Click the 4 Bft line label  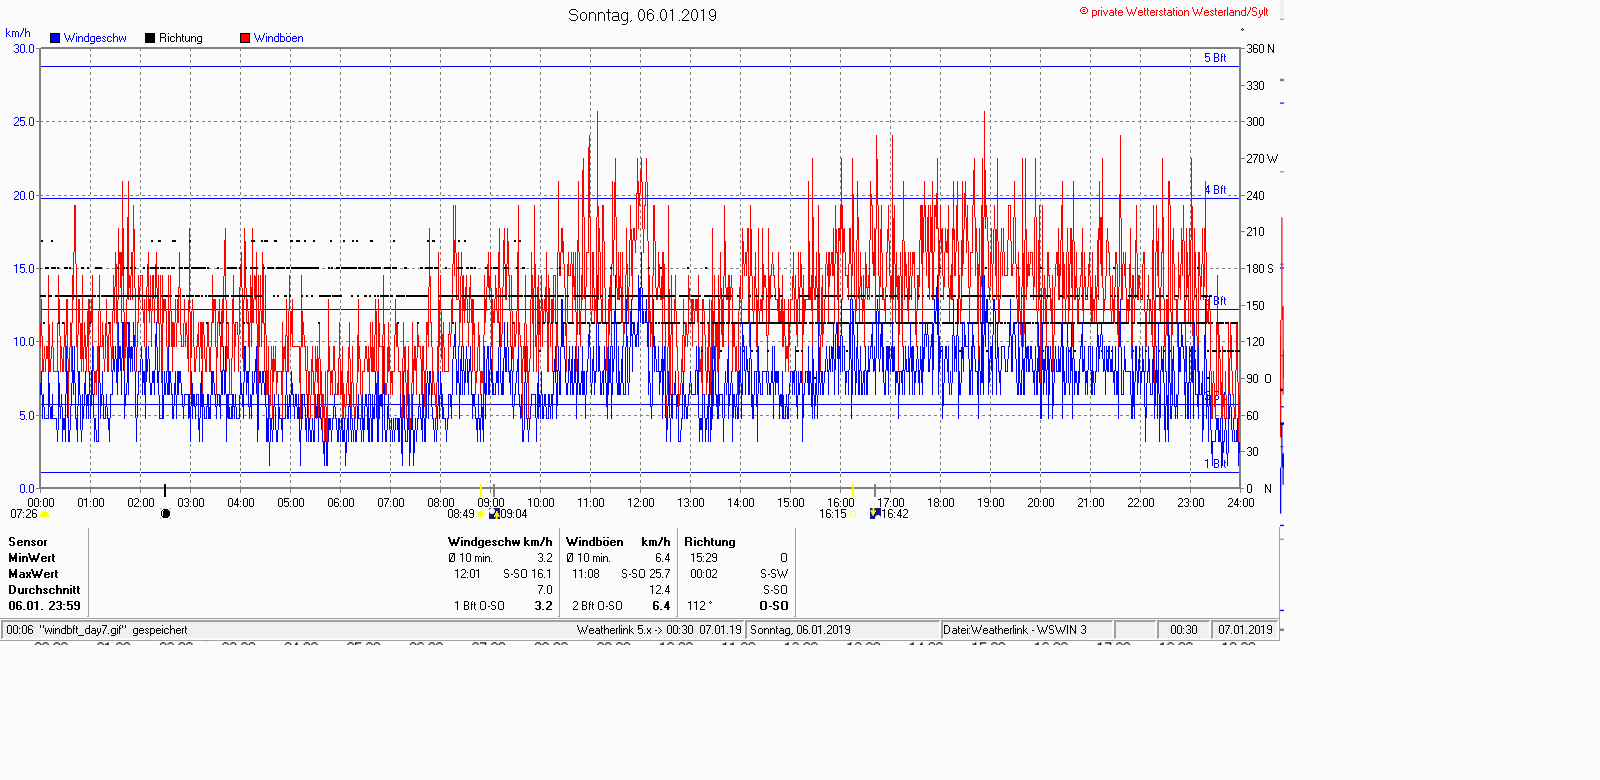point(1215,190)
